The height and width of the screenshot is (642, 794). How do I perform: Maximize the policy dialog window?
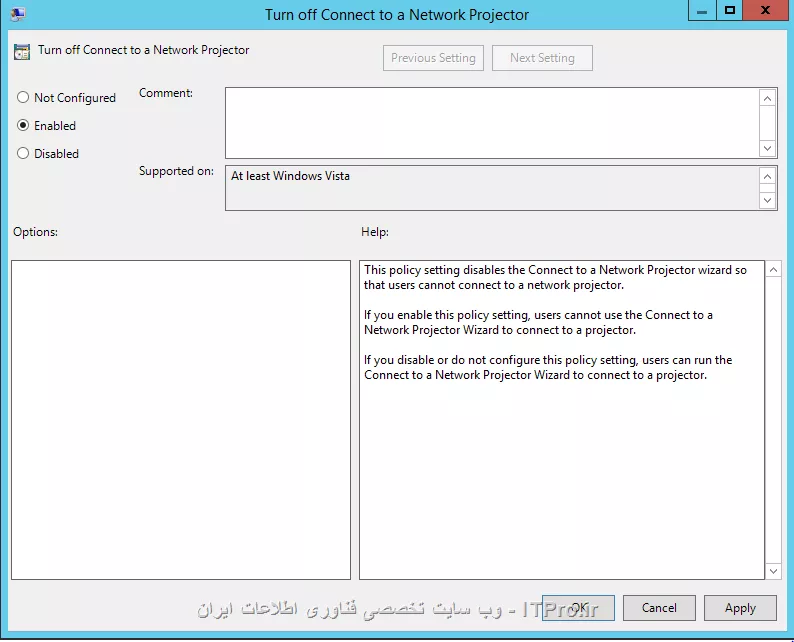point(730,11)
